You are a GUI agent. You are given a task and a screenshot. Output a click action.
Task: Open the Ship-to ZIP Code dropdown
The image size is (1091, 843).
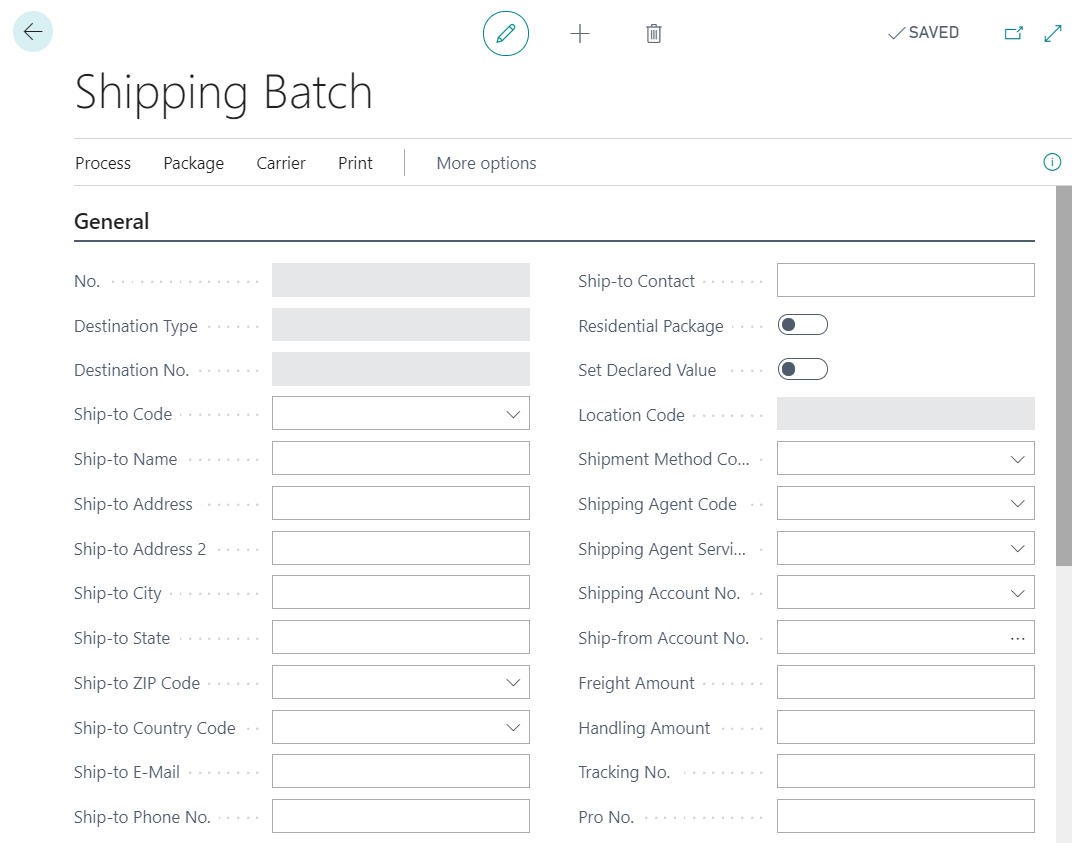pos(513,683)
